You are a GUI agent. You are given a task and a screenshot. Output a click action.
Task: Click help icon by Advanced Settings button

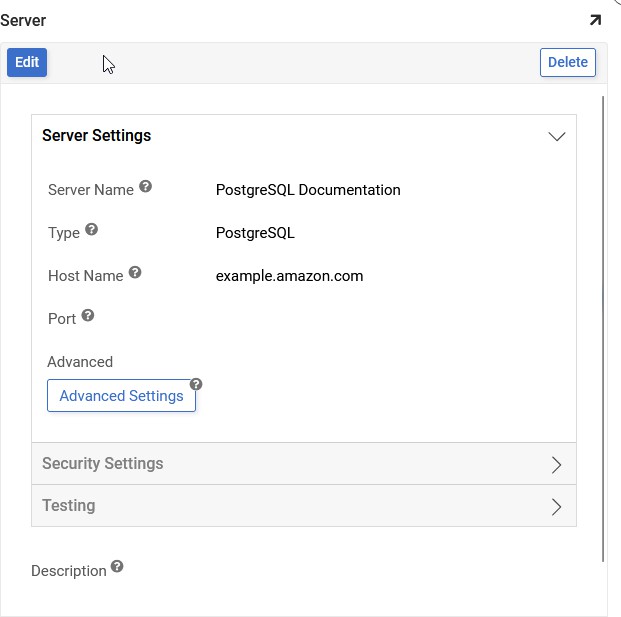196,384
